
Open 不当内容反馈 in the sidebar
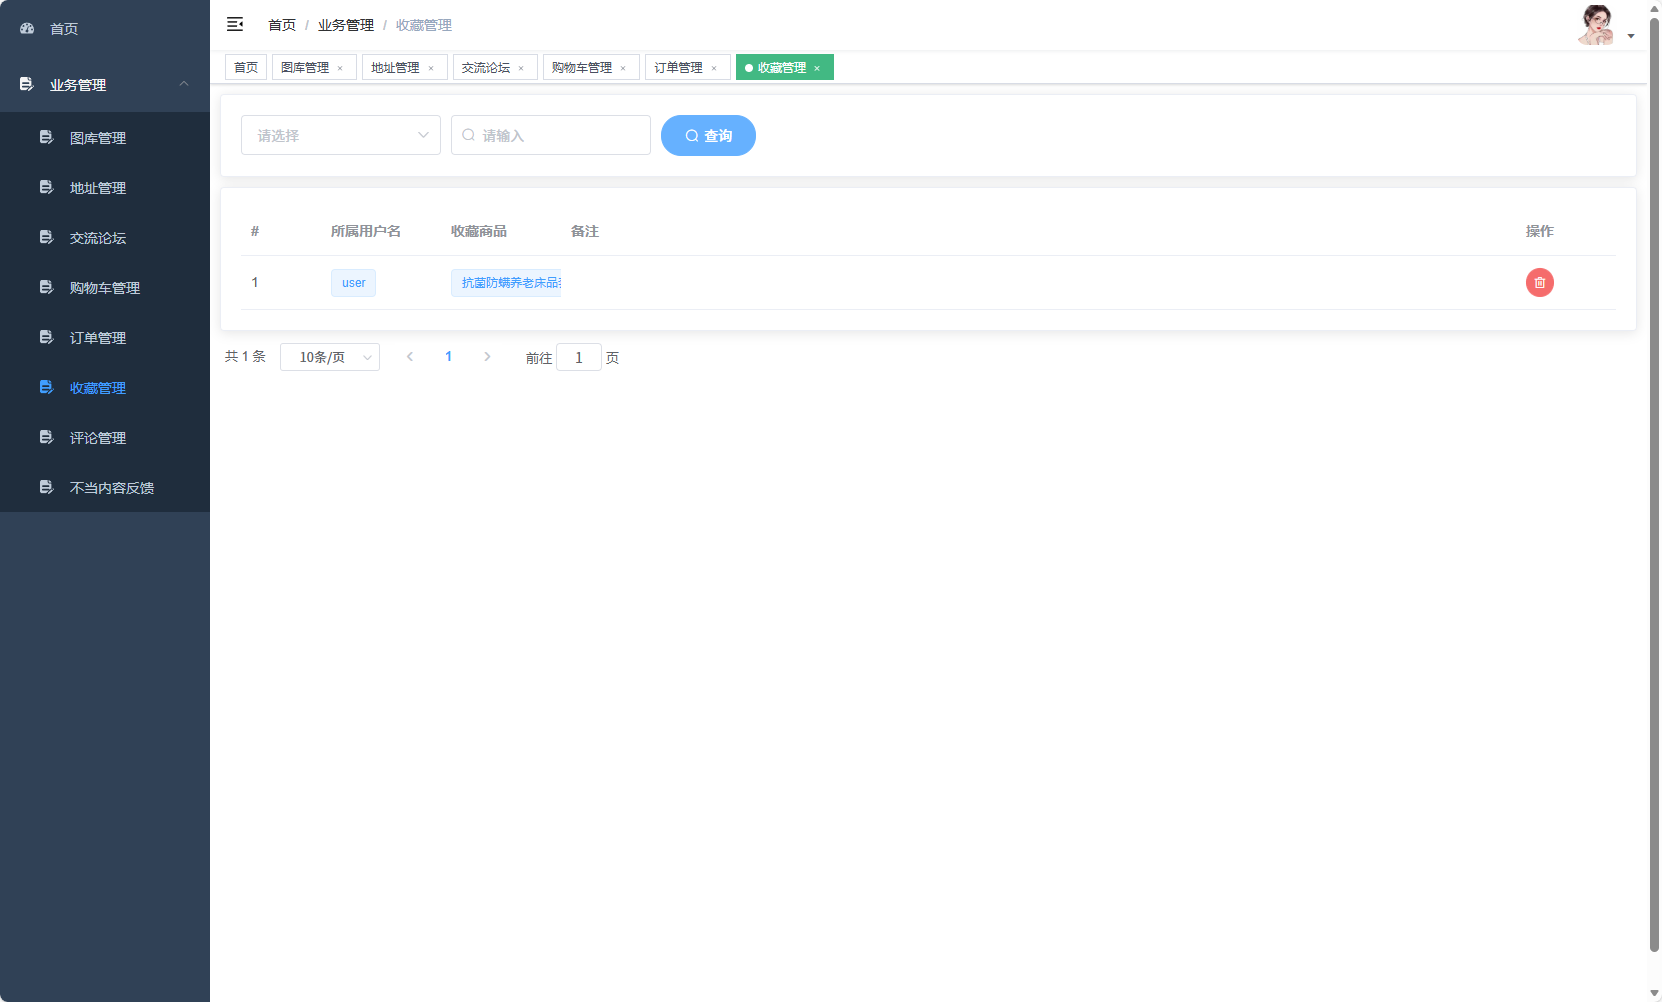click(x=111, y=488)
